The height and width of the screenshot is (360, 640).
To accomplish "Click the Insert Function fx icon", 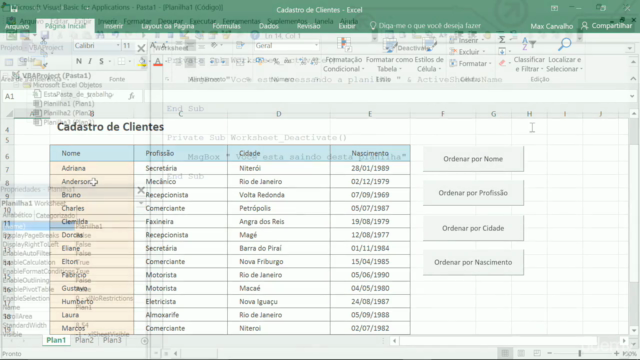I will 131,96.
